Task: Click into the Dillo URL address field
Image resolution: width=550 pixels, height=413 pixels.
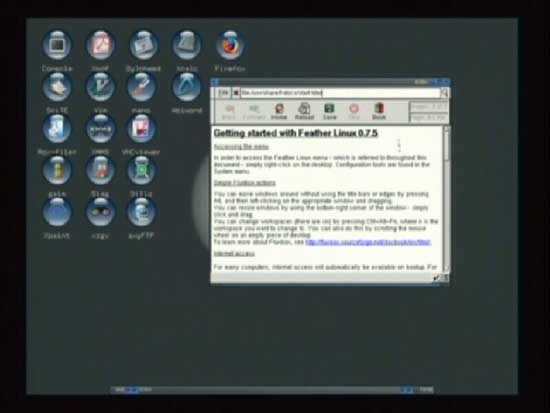Action: (x=340, y=93)
